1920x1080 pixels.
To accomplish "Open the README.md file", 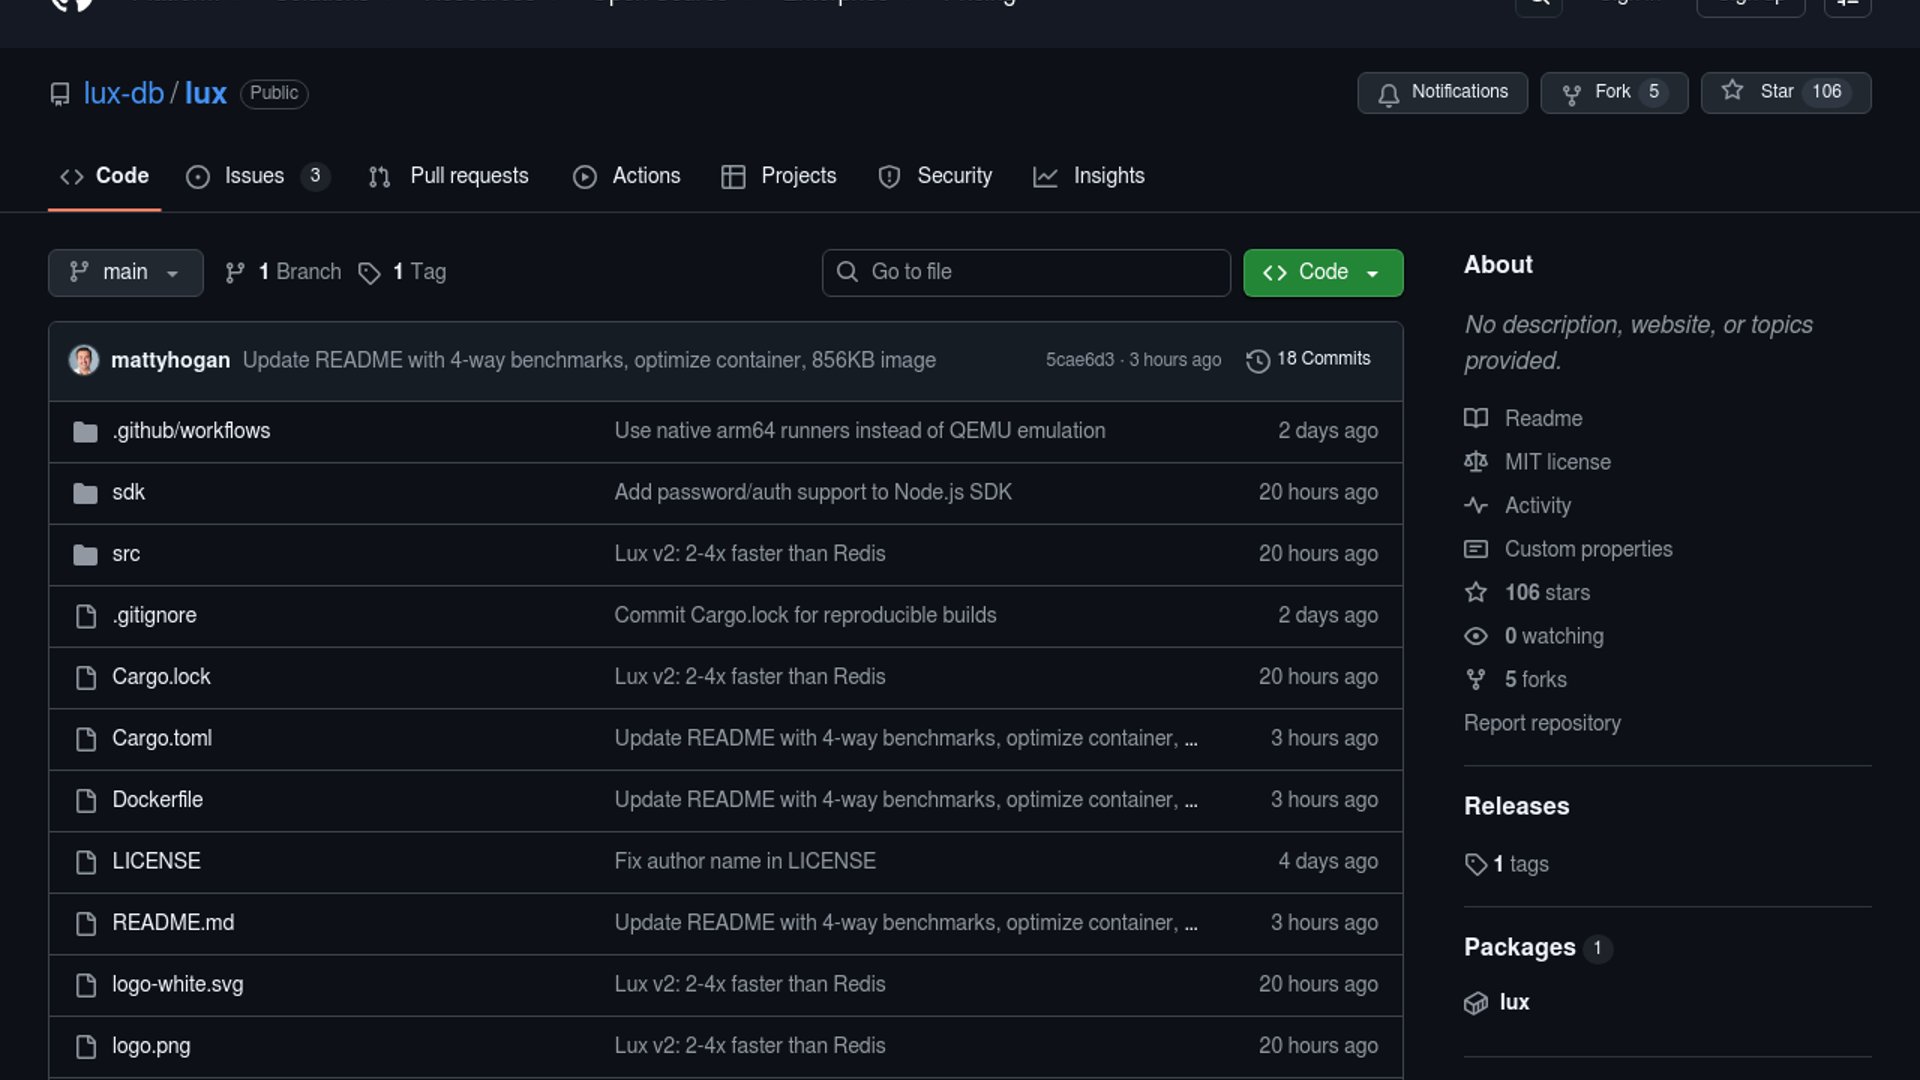I will 173,922.
